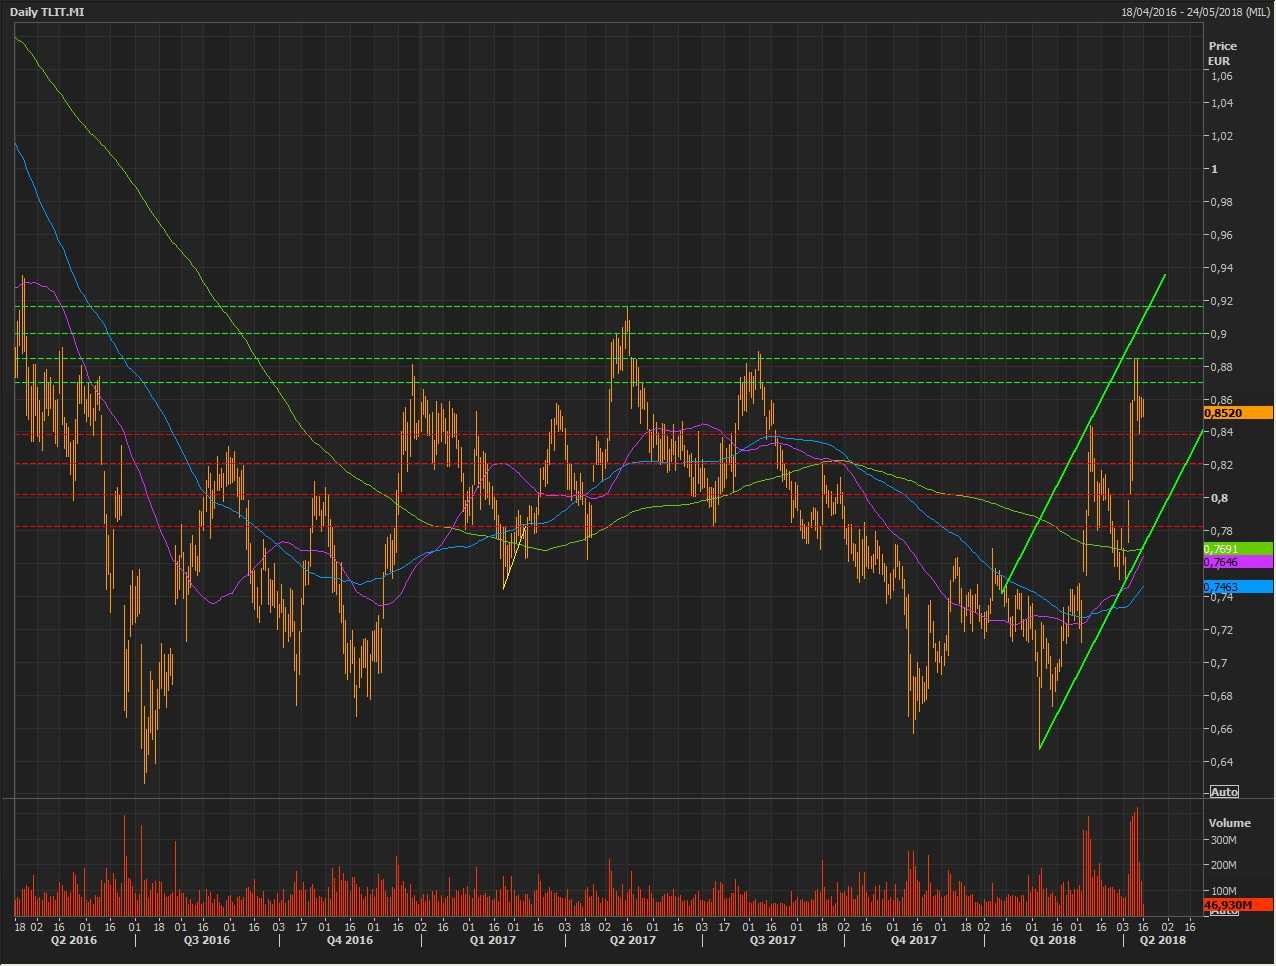
Task: Select Q4 2016 on the time axis
Action: 350,940
